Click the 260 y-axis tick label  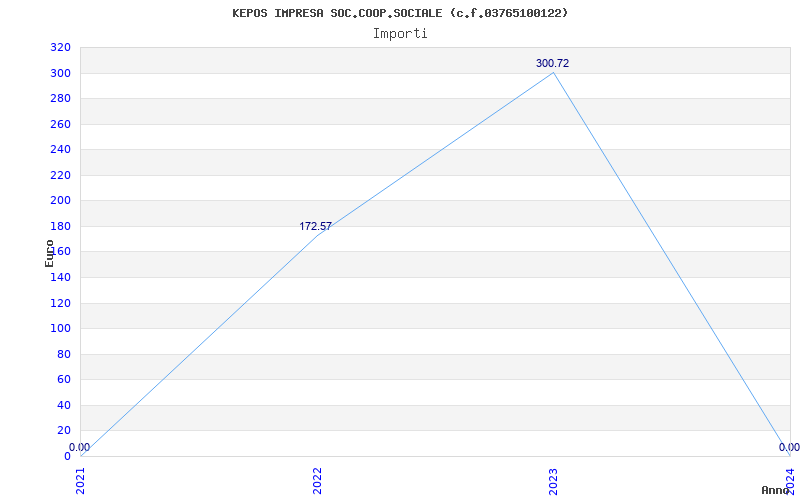tap(60, 124)
